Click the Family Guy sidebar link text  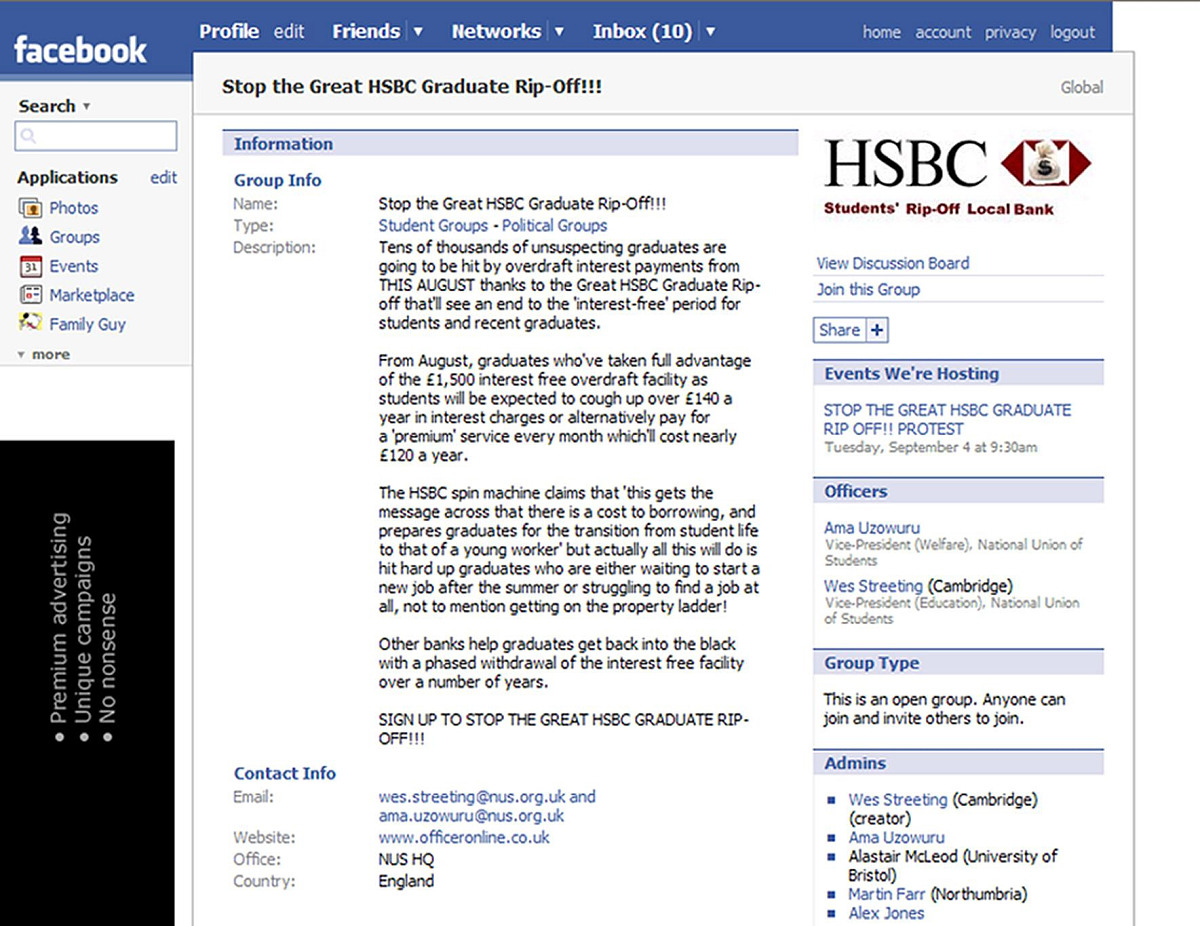pyautogui.click(x=88, y=324)
